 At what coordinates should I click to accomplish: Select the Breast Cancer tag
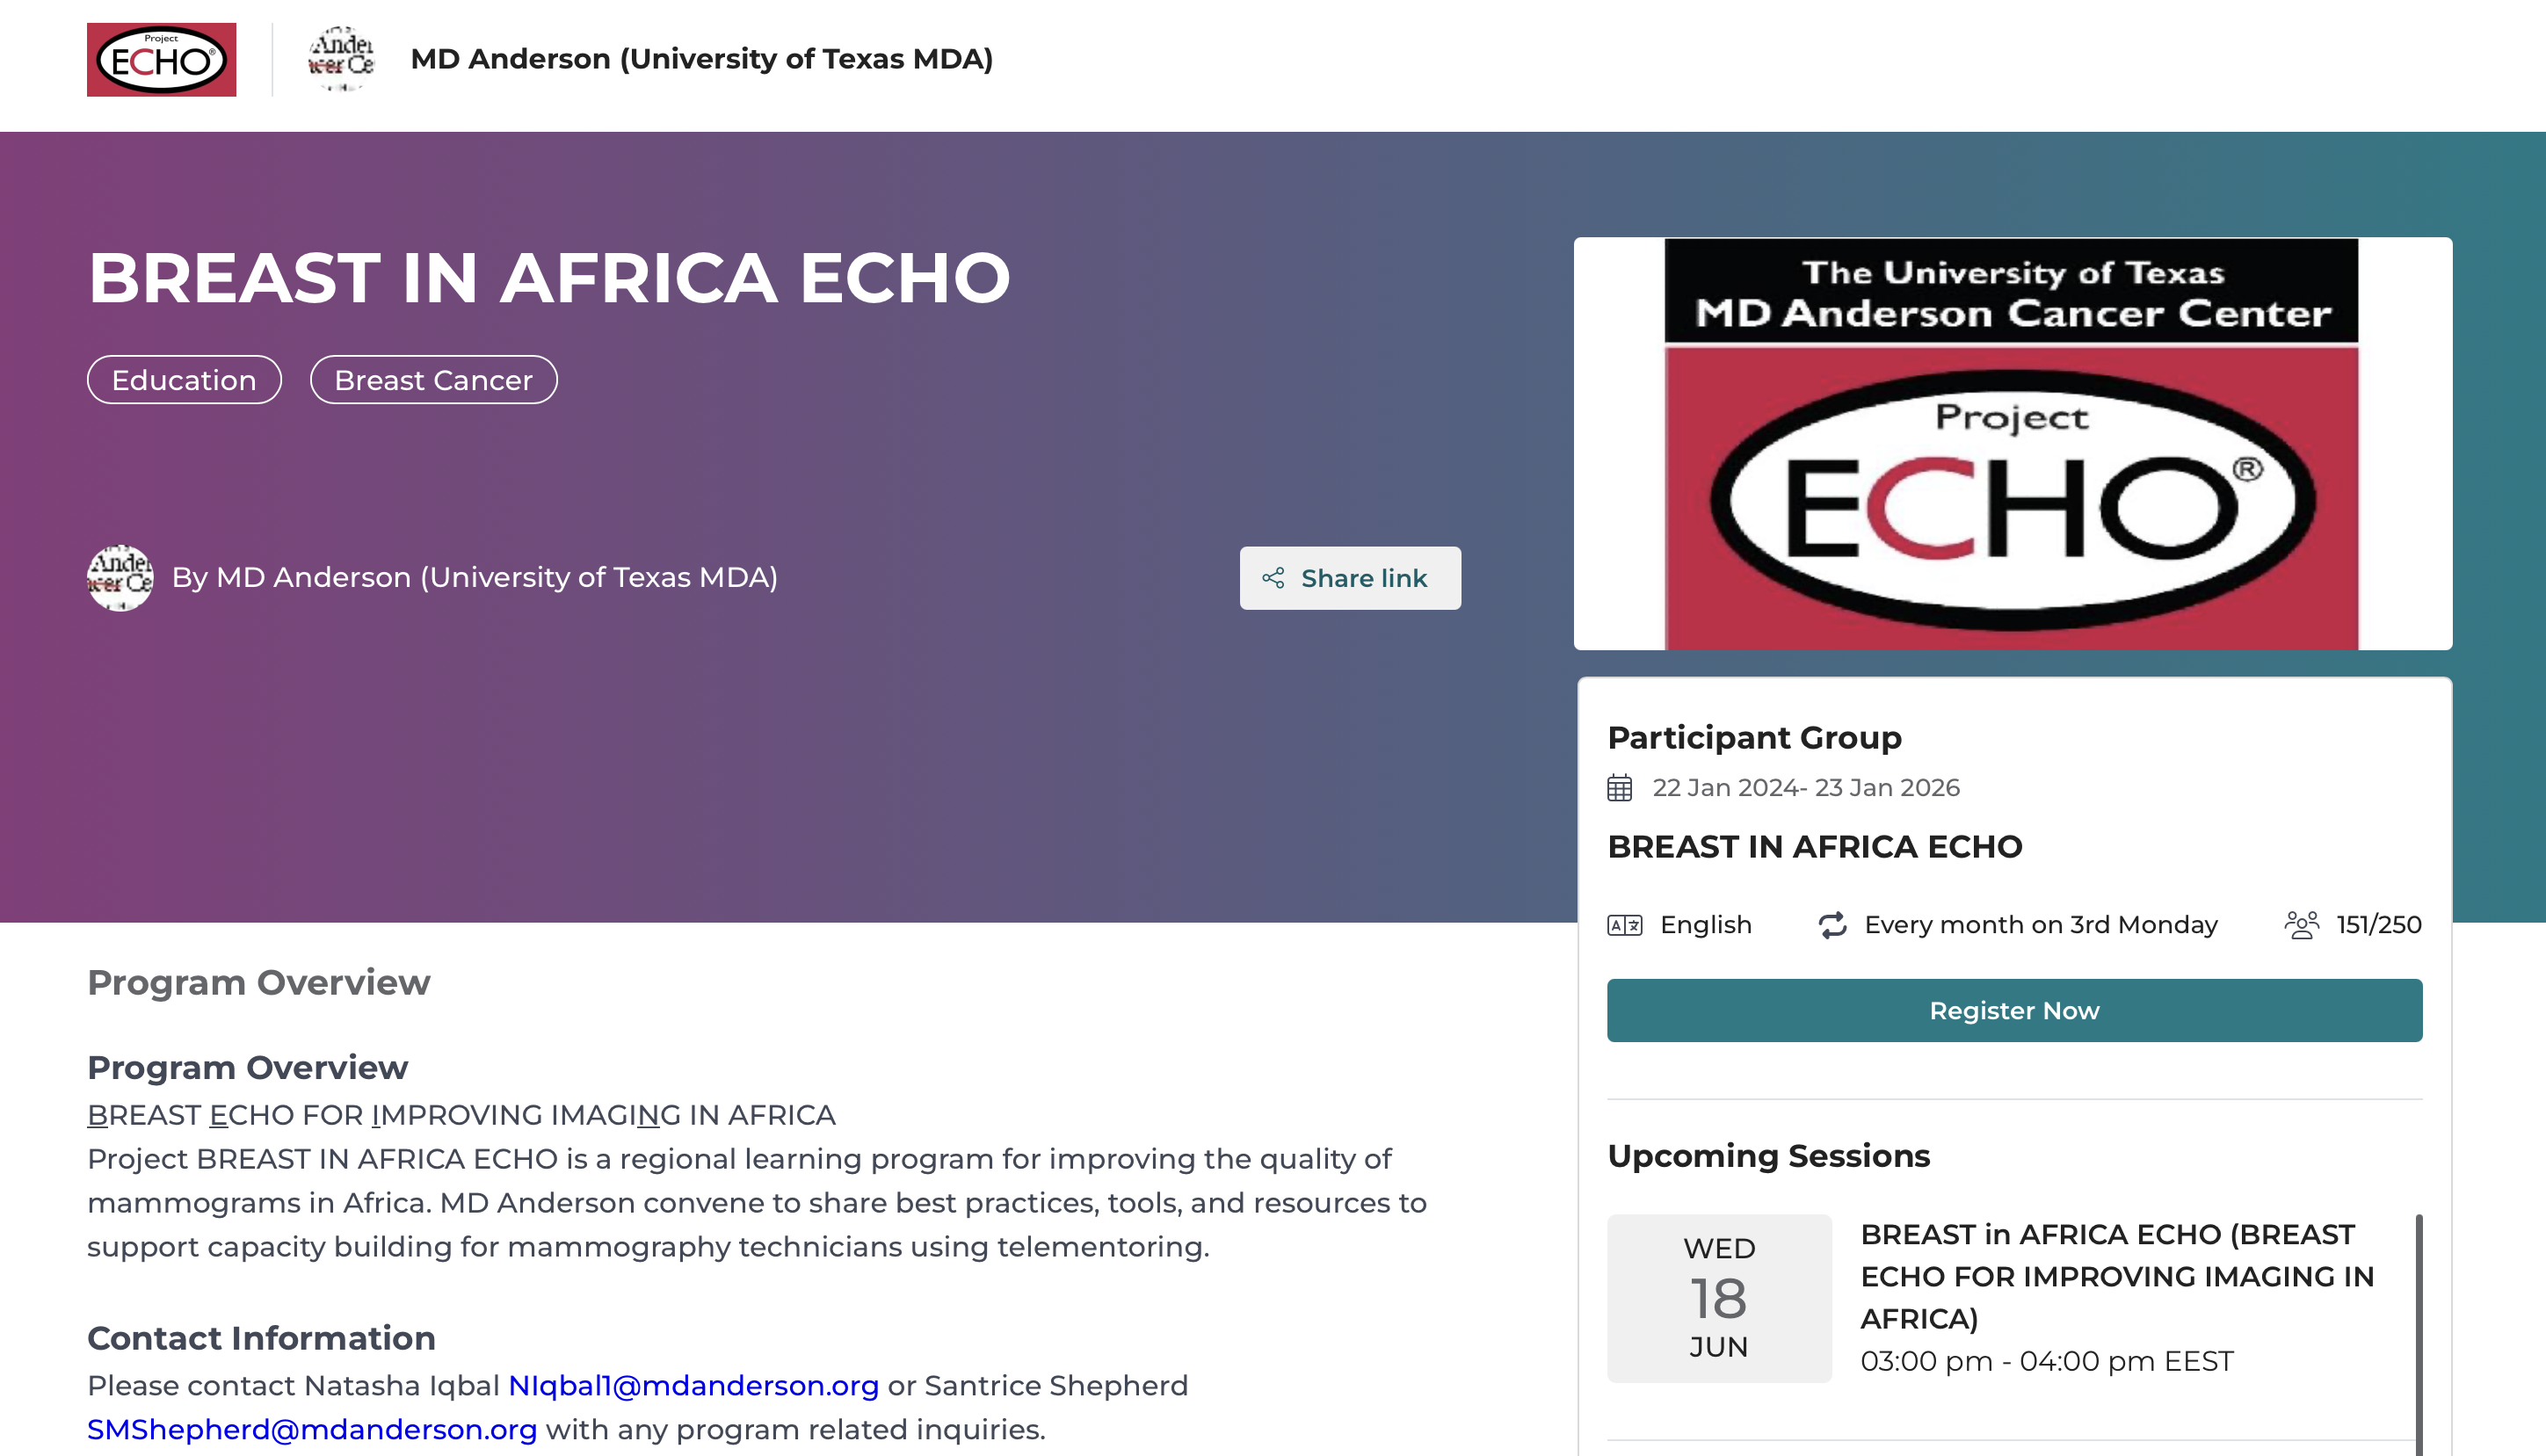[433, 380]
